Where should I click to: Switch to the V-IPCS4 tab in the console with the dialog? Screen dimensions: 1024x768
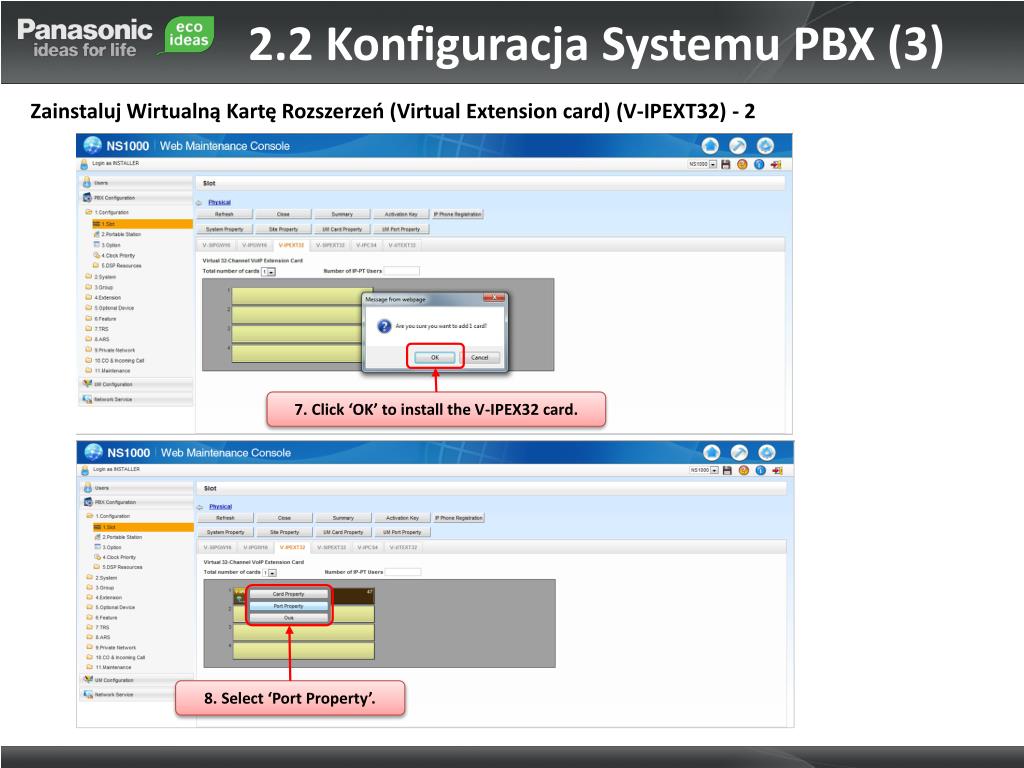(366, 246)
